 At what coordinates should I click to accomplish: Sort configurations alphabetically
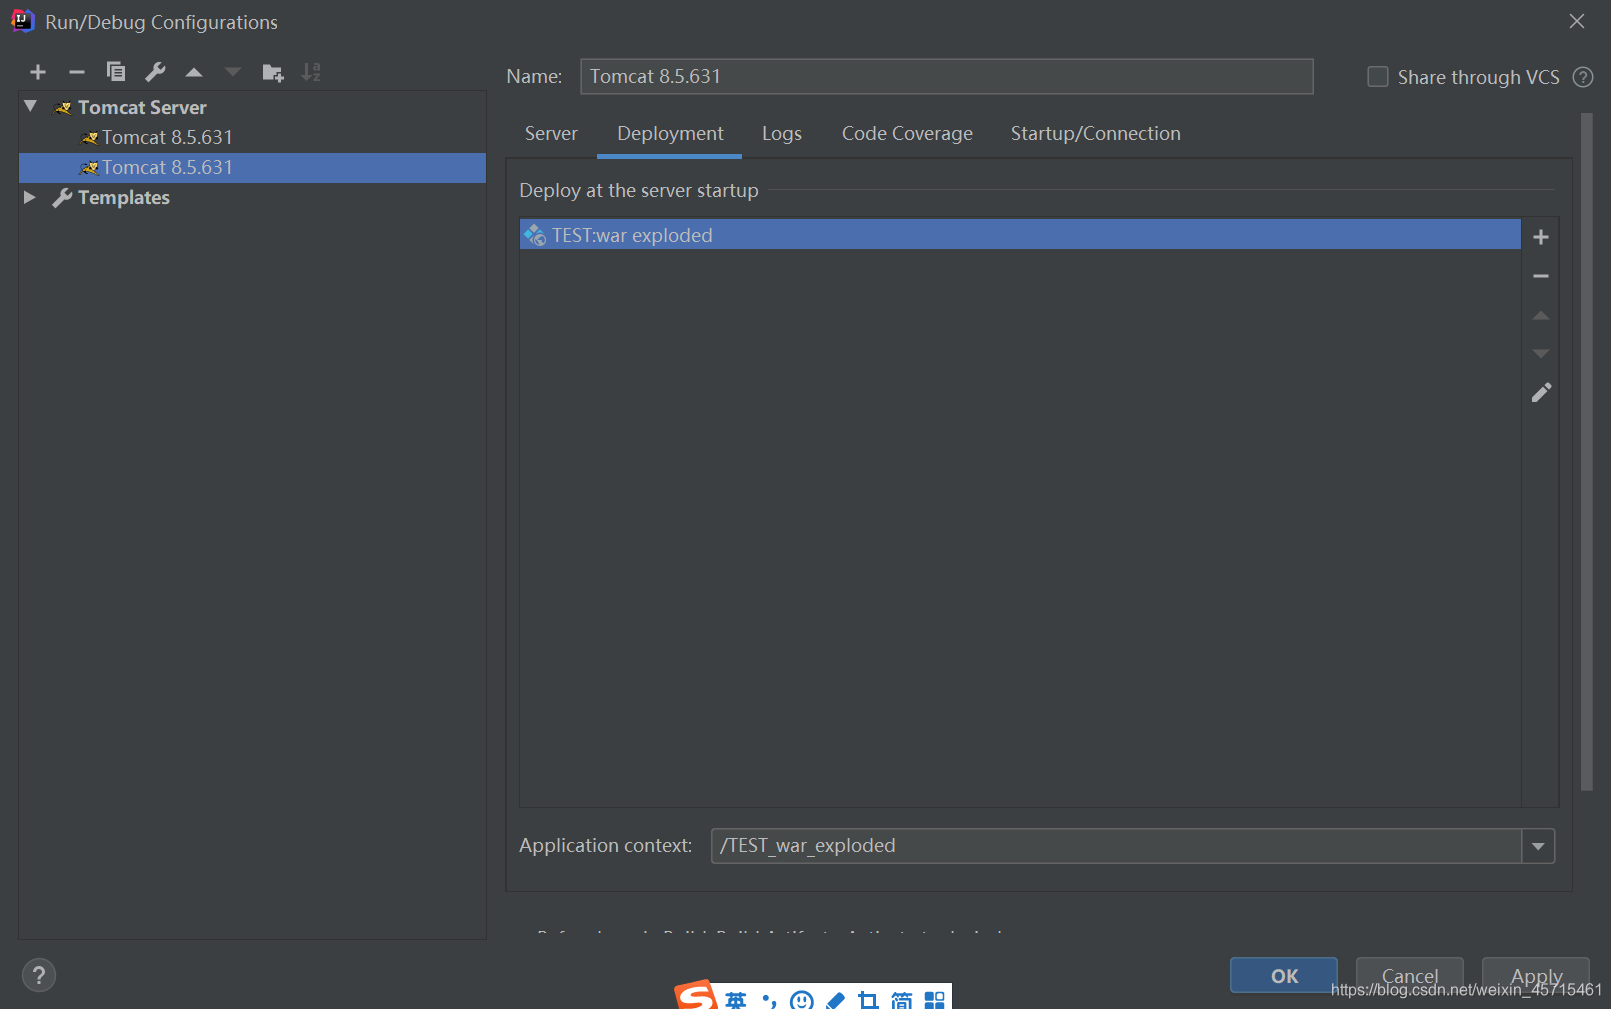point(312,72)
